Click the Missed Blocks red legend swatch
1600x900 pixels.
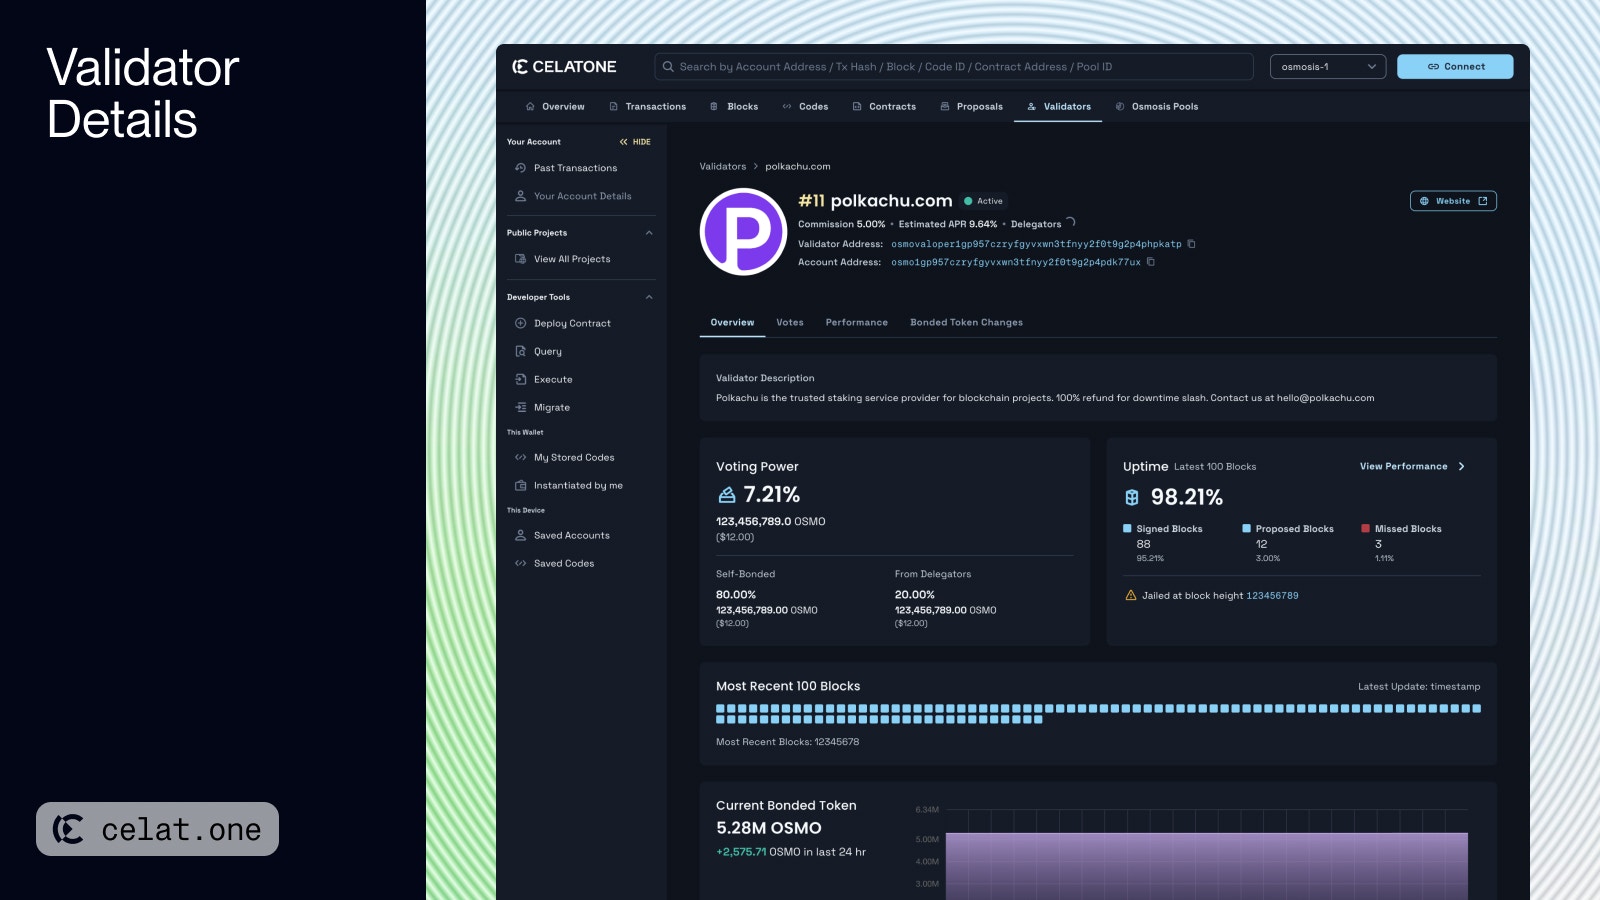(x=1365, y=528)
